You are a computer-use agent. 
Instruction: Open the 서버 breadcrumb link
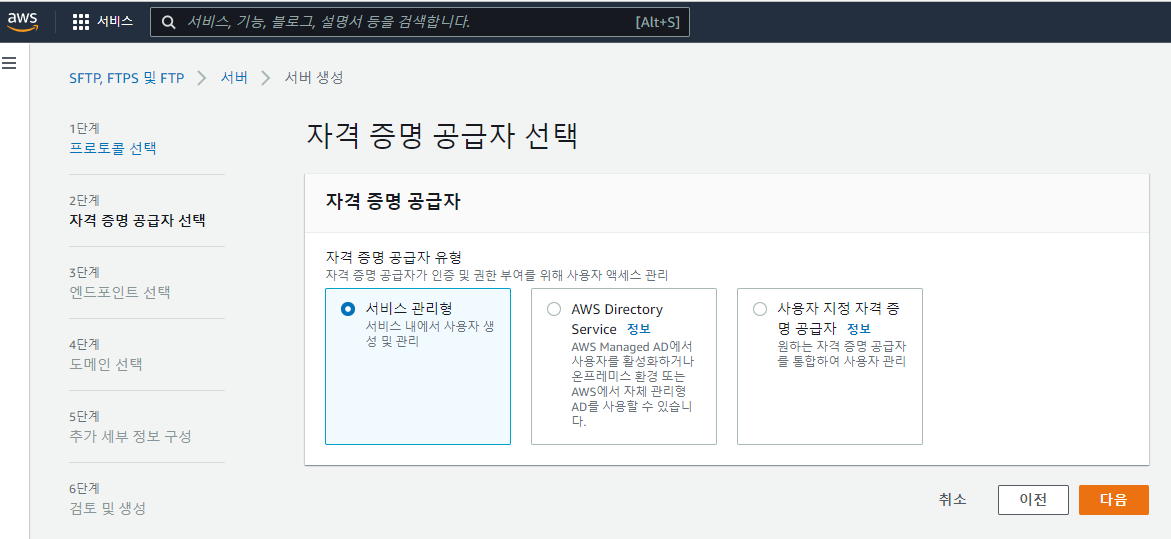point(234,77)
